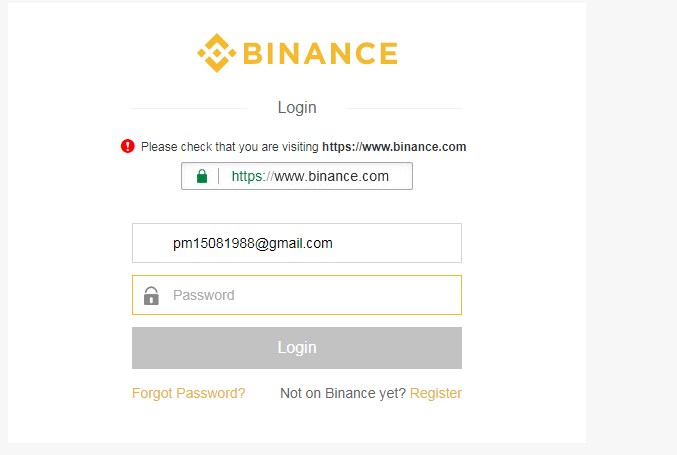Click the gray lock icon in Password field
This screenshot has height=455, width=677.
coord(151,296)
